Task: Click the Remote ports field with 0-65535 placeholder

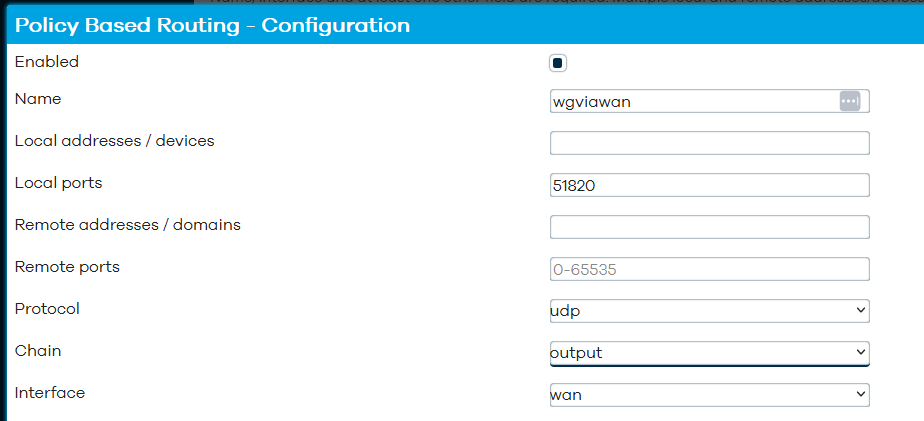Action: [x=710, y=269]
